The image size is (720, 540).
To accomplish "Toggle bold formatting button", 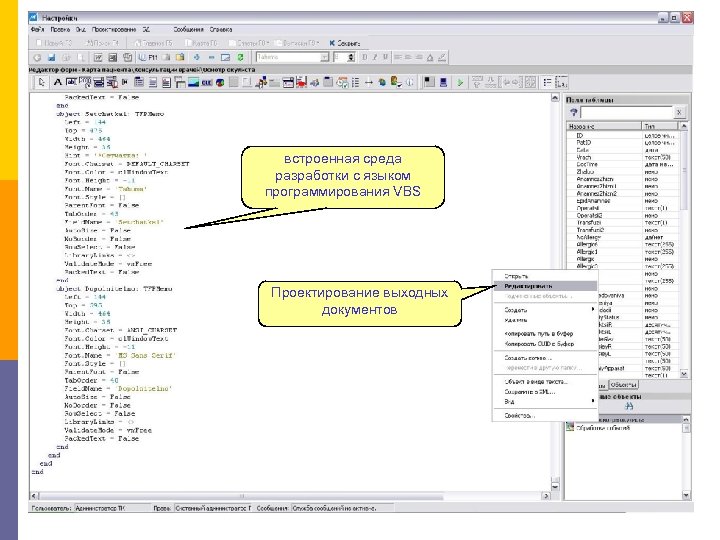I will point(365,57).
